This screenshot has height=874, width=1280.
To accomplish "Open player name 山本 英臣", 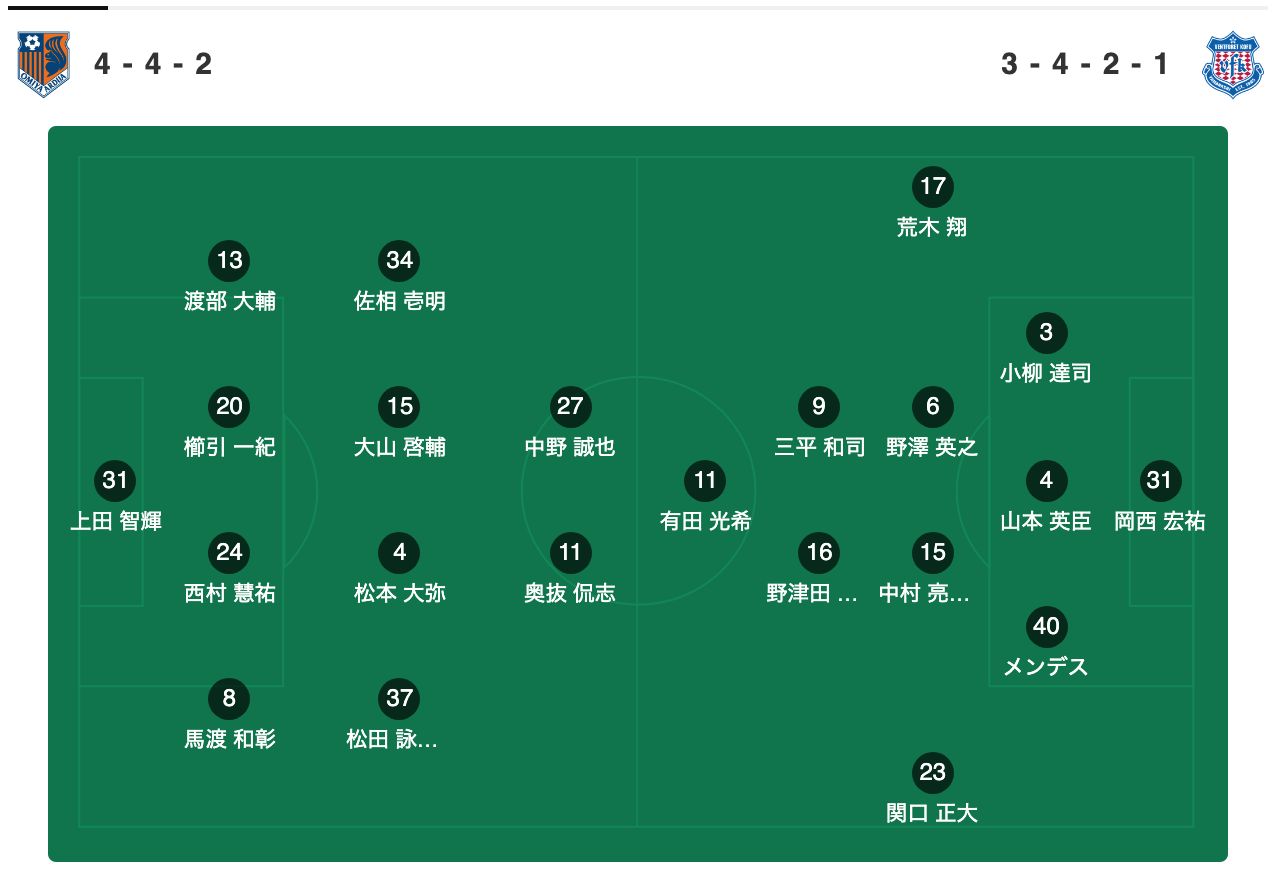I will 1046,521.
